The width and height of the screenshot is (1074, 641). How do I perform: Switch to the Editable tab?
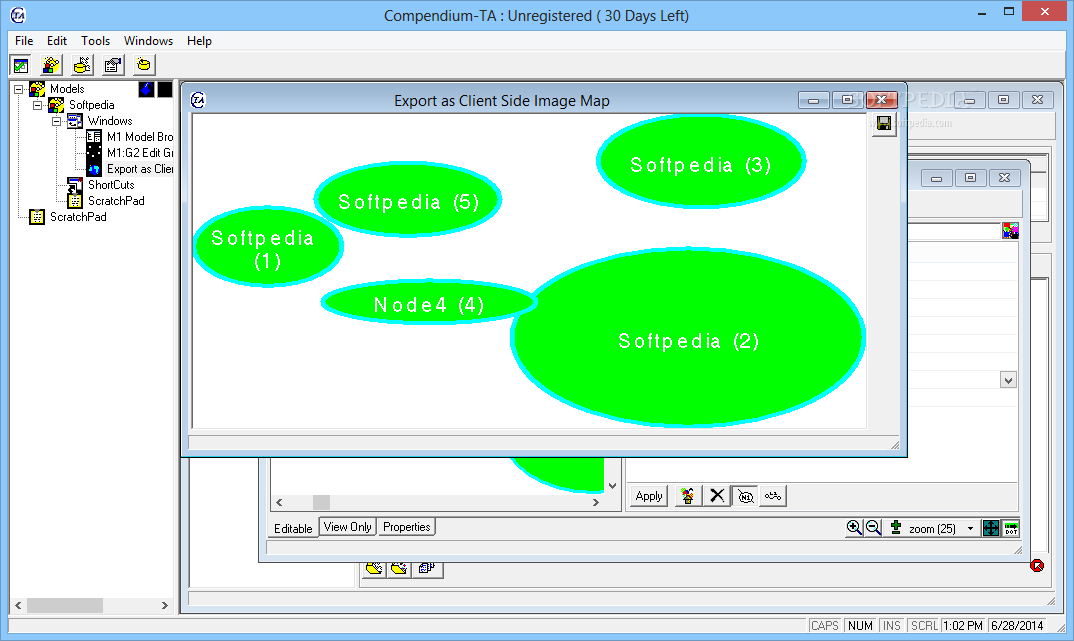point(293,528)
